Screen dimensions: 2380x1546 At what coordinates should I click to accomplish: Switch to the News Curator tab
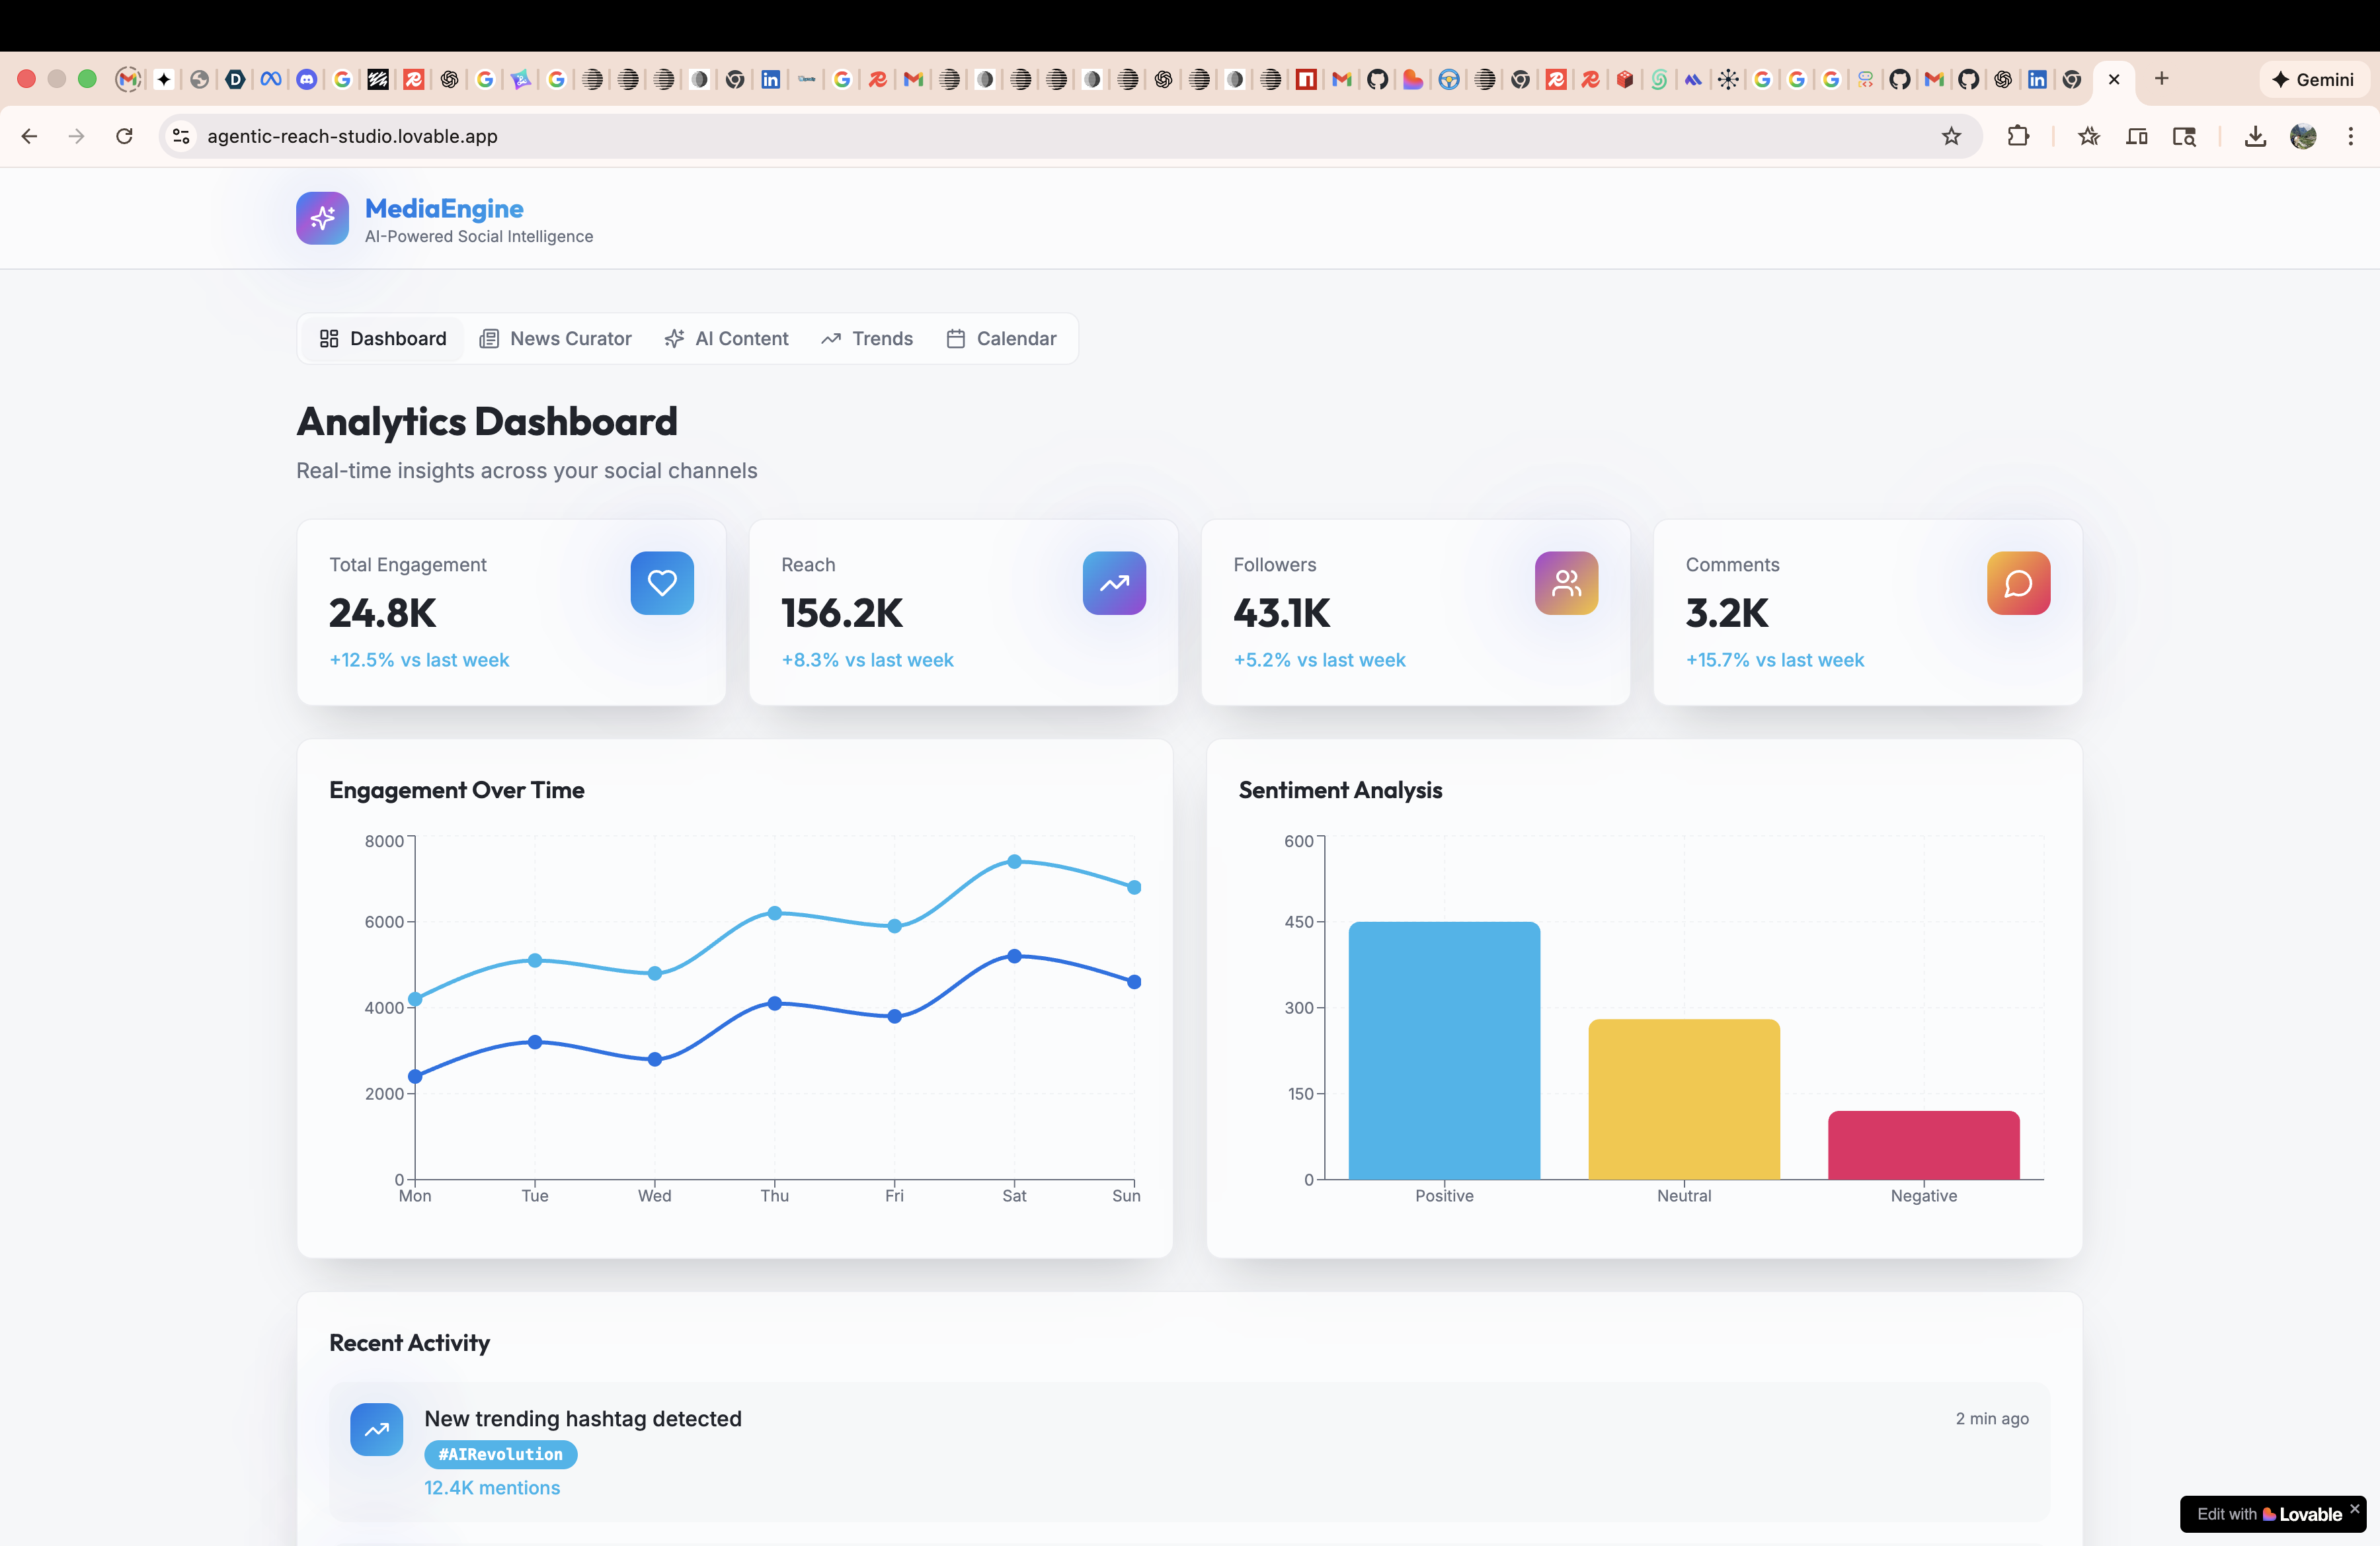tap(556, 339)
